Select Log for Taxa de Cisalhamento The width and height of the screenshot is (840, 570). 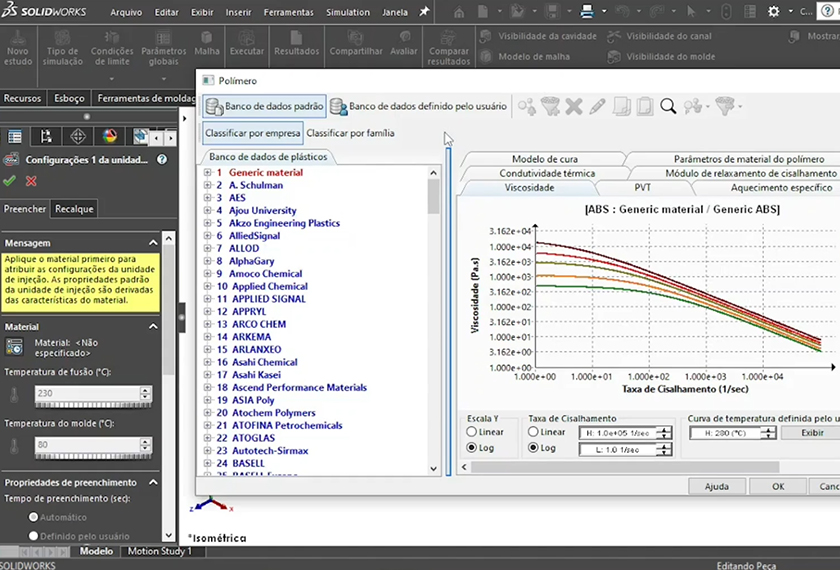533,448
